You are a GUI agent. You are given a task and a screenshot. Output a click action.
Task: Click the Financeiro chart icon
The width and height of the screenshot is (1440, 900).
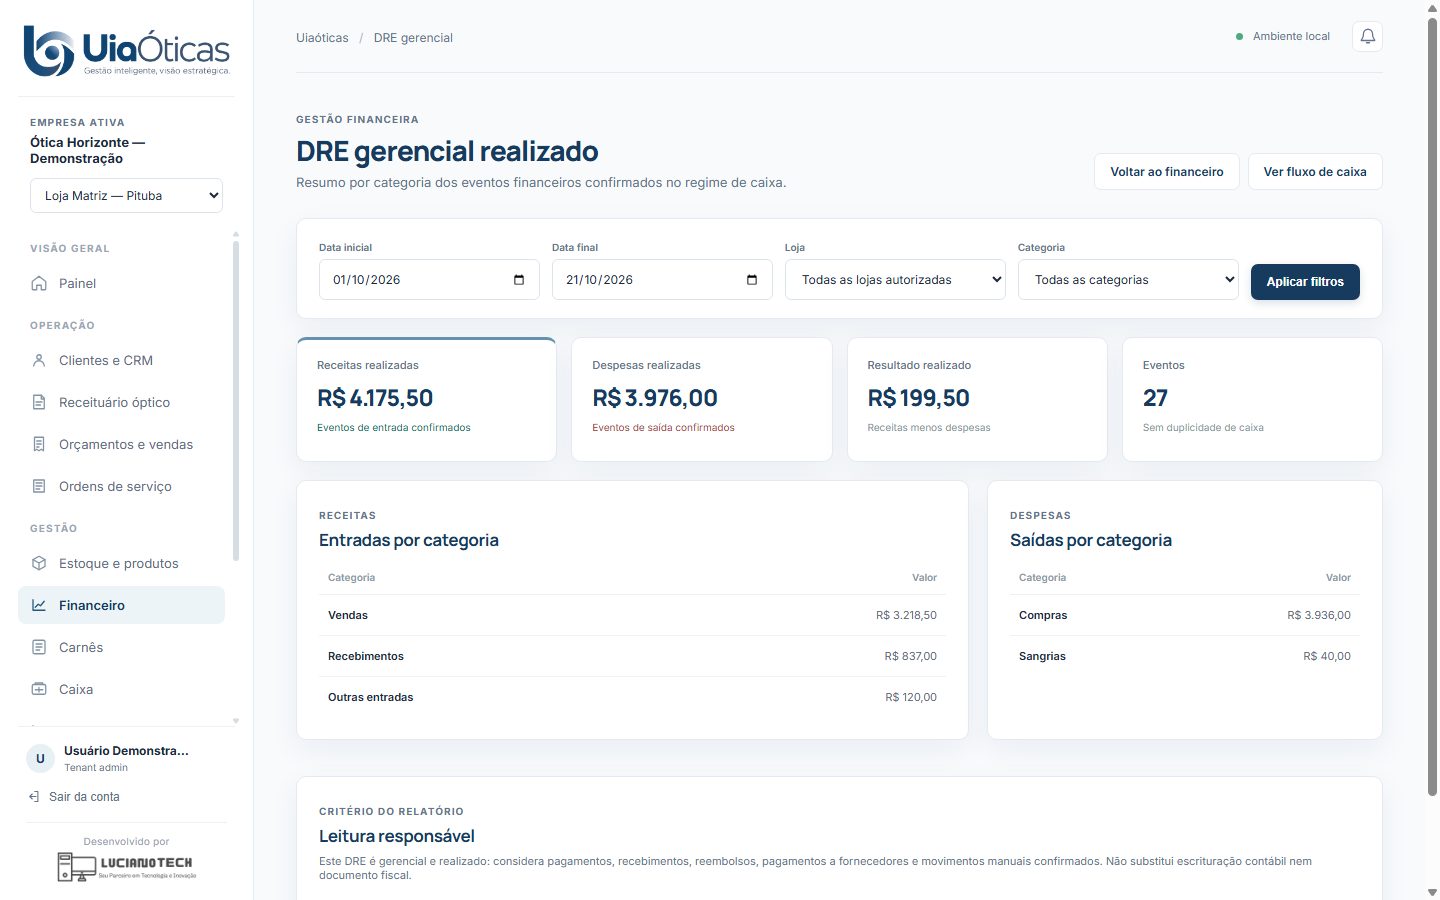[39, 605]
